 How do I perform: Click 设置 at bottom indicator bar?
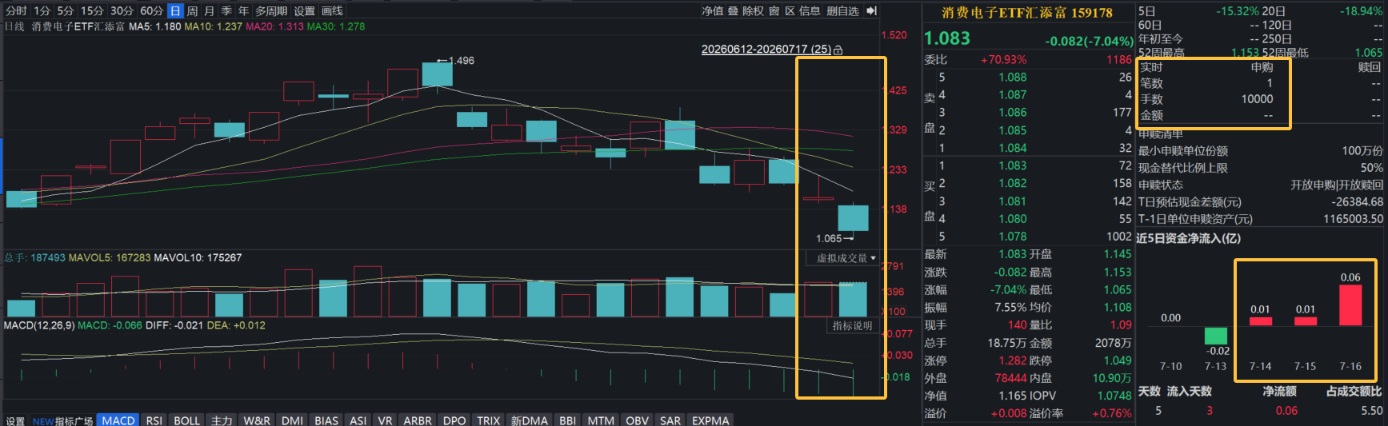(14, 420)
